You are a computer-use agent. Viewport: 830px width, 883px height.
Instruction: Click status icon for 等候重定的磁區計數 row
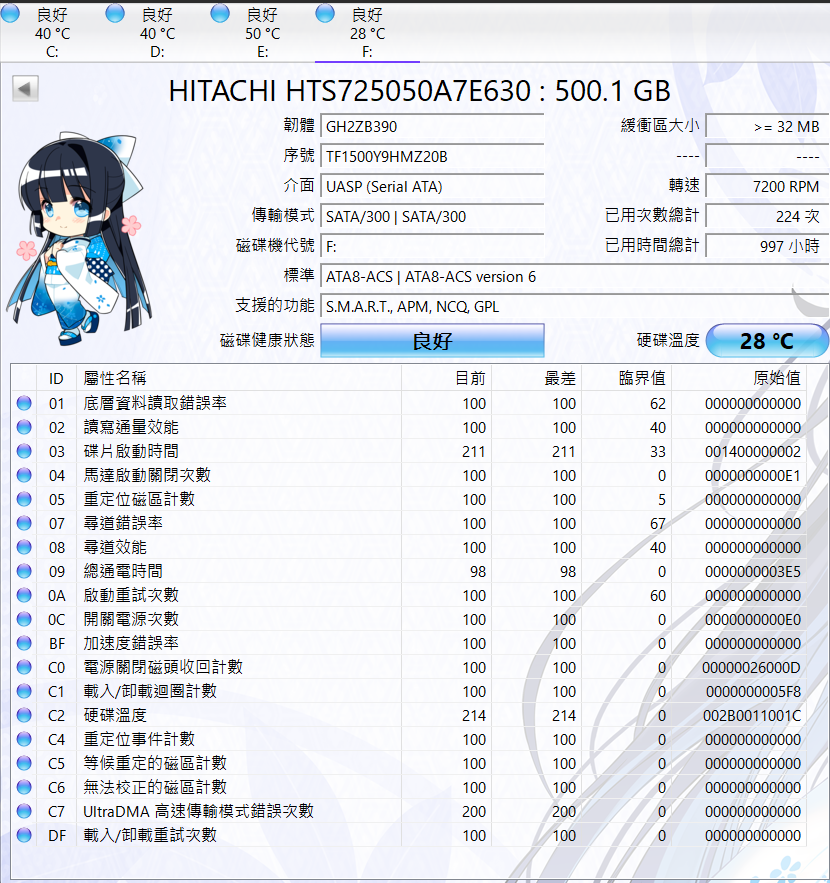tap(24, 763)
